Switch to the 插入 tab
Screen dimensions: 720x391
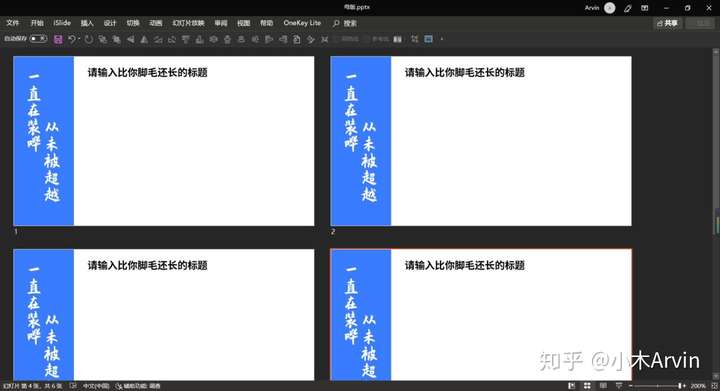click(x=87, y=23)
